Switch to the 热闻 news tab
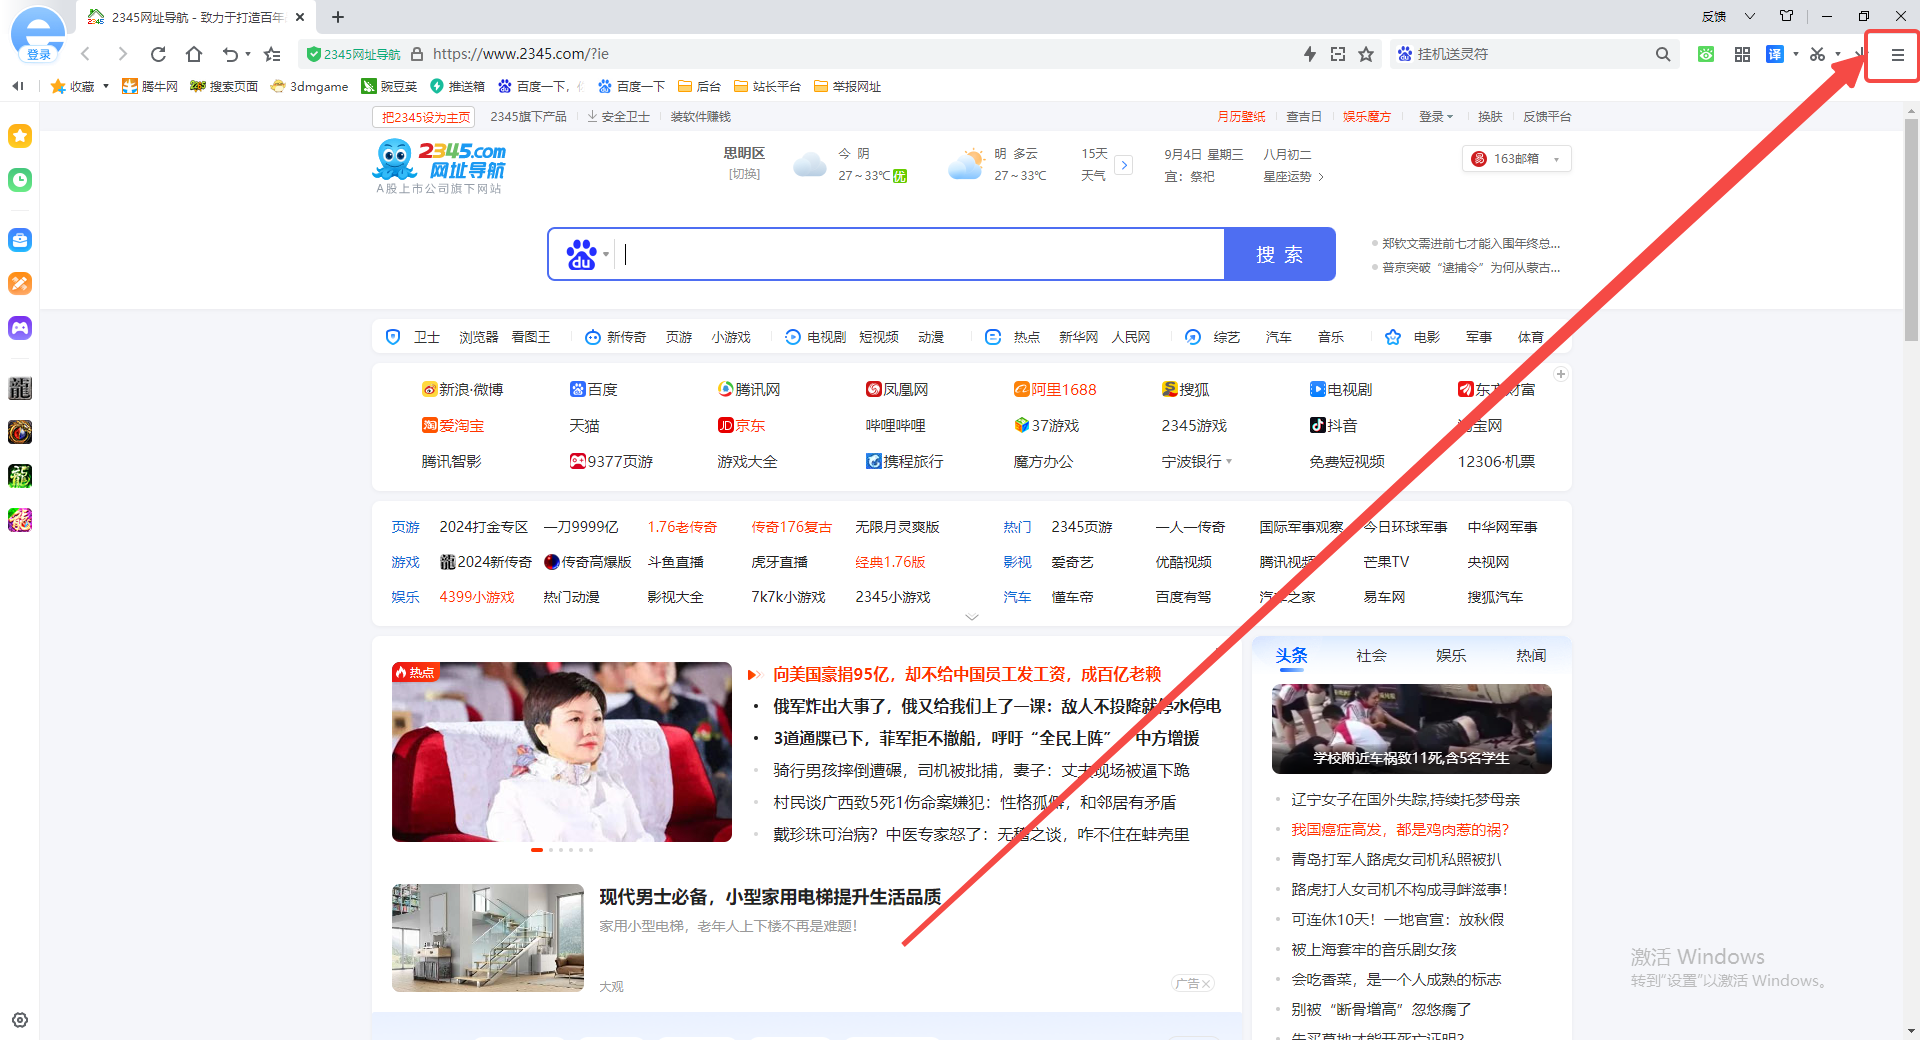The image size is (1920, 1040). tap(1531, 656)
